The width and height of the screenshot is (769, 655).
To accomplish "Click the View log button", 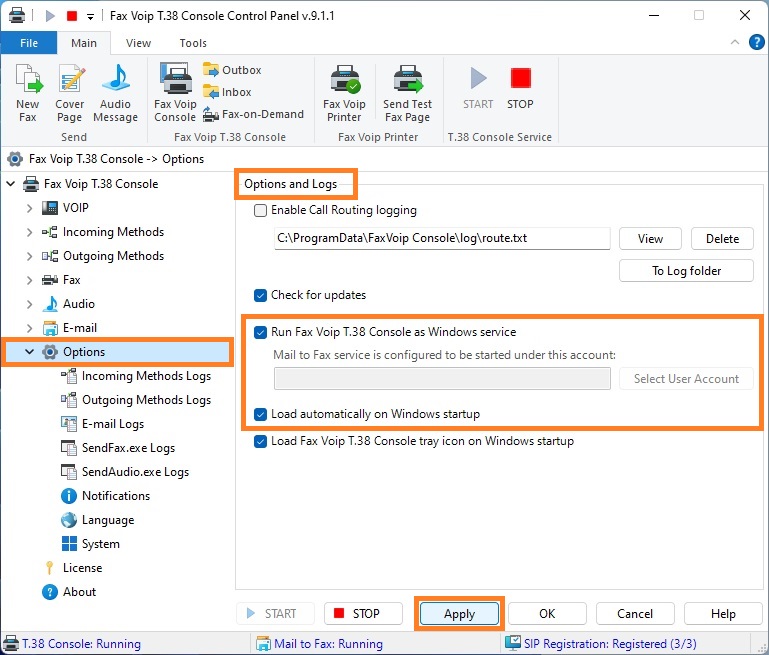I will [650, 239].
